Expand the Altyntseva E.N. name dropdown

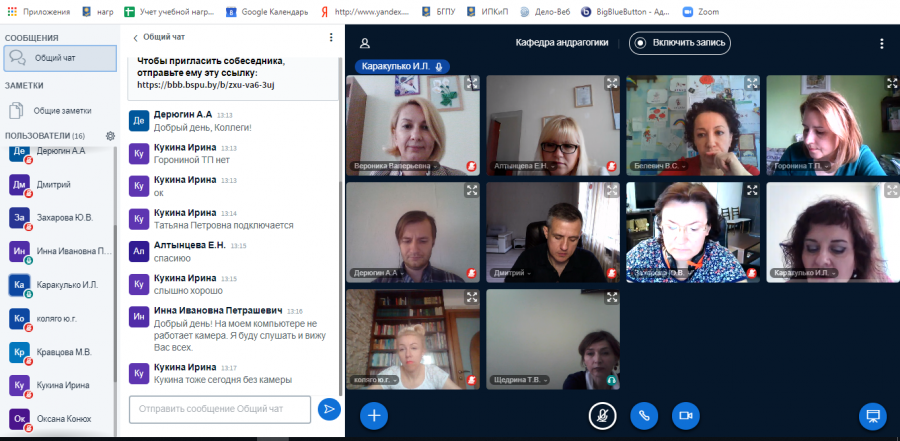(523, 166)
